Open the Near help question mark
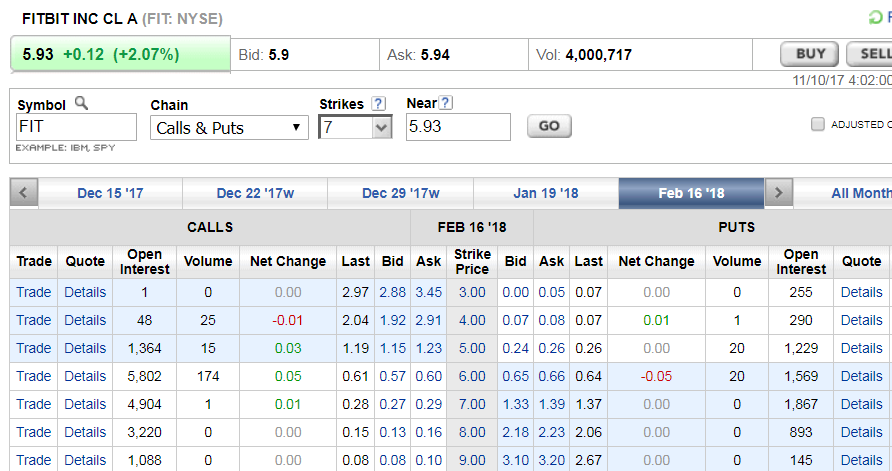The width and height of the screenshot is (892, 471). [446, 103]
